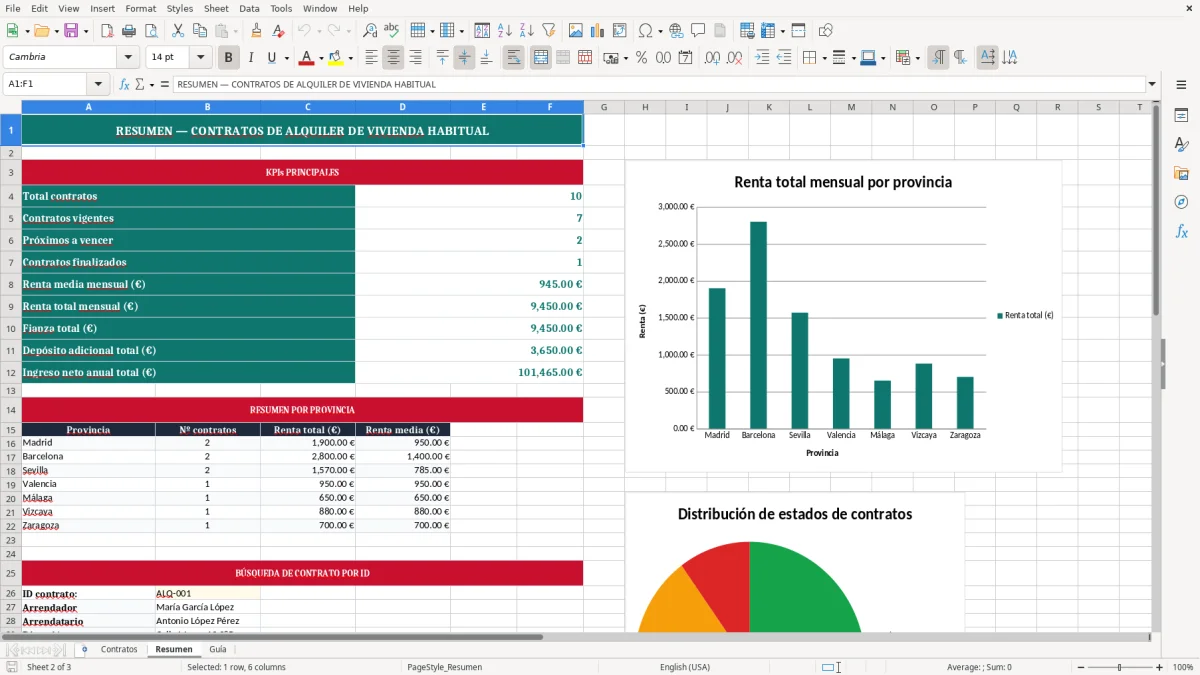Expand the Name Box dropdown

pyautogui.click(x=98, y=85)
